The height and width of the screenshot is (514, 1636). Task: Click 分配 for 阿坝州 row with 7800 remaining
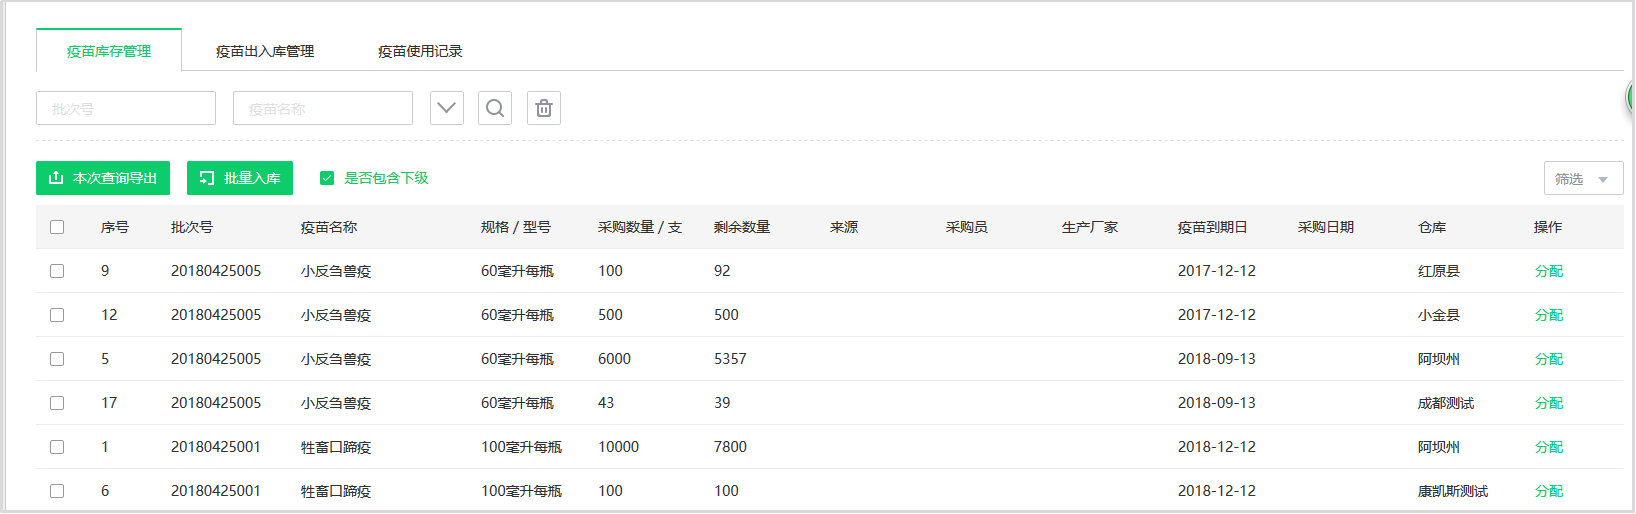pos(1549,447)
